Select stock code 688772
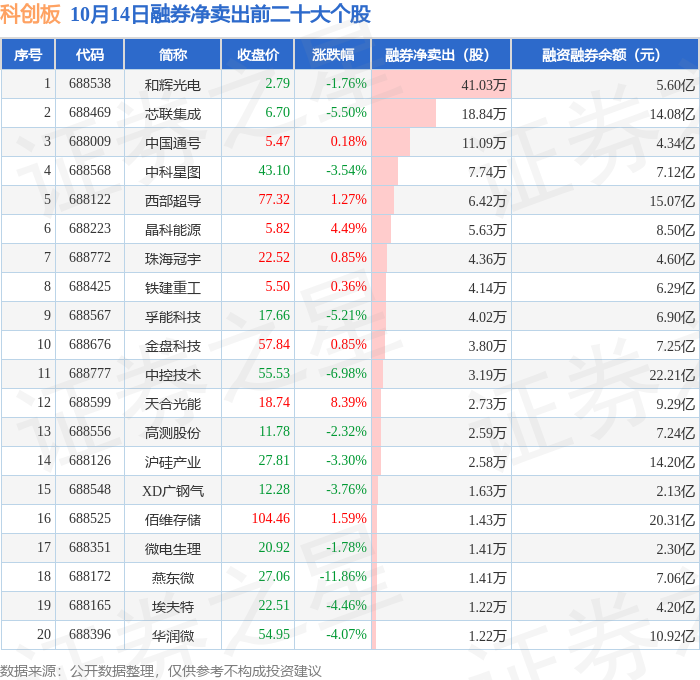This screenshot has height=680, width=700. (90, 258)
